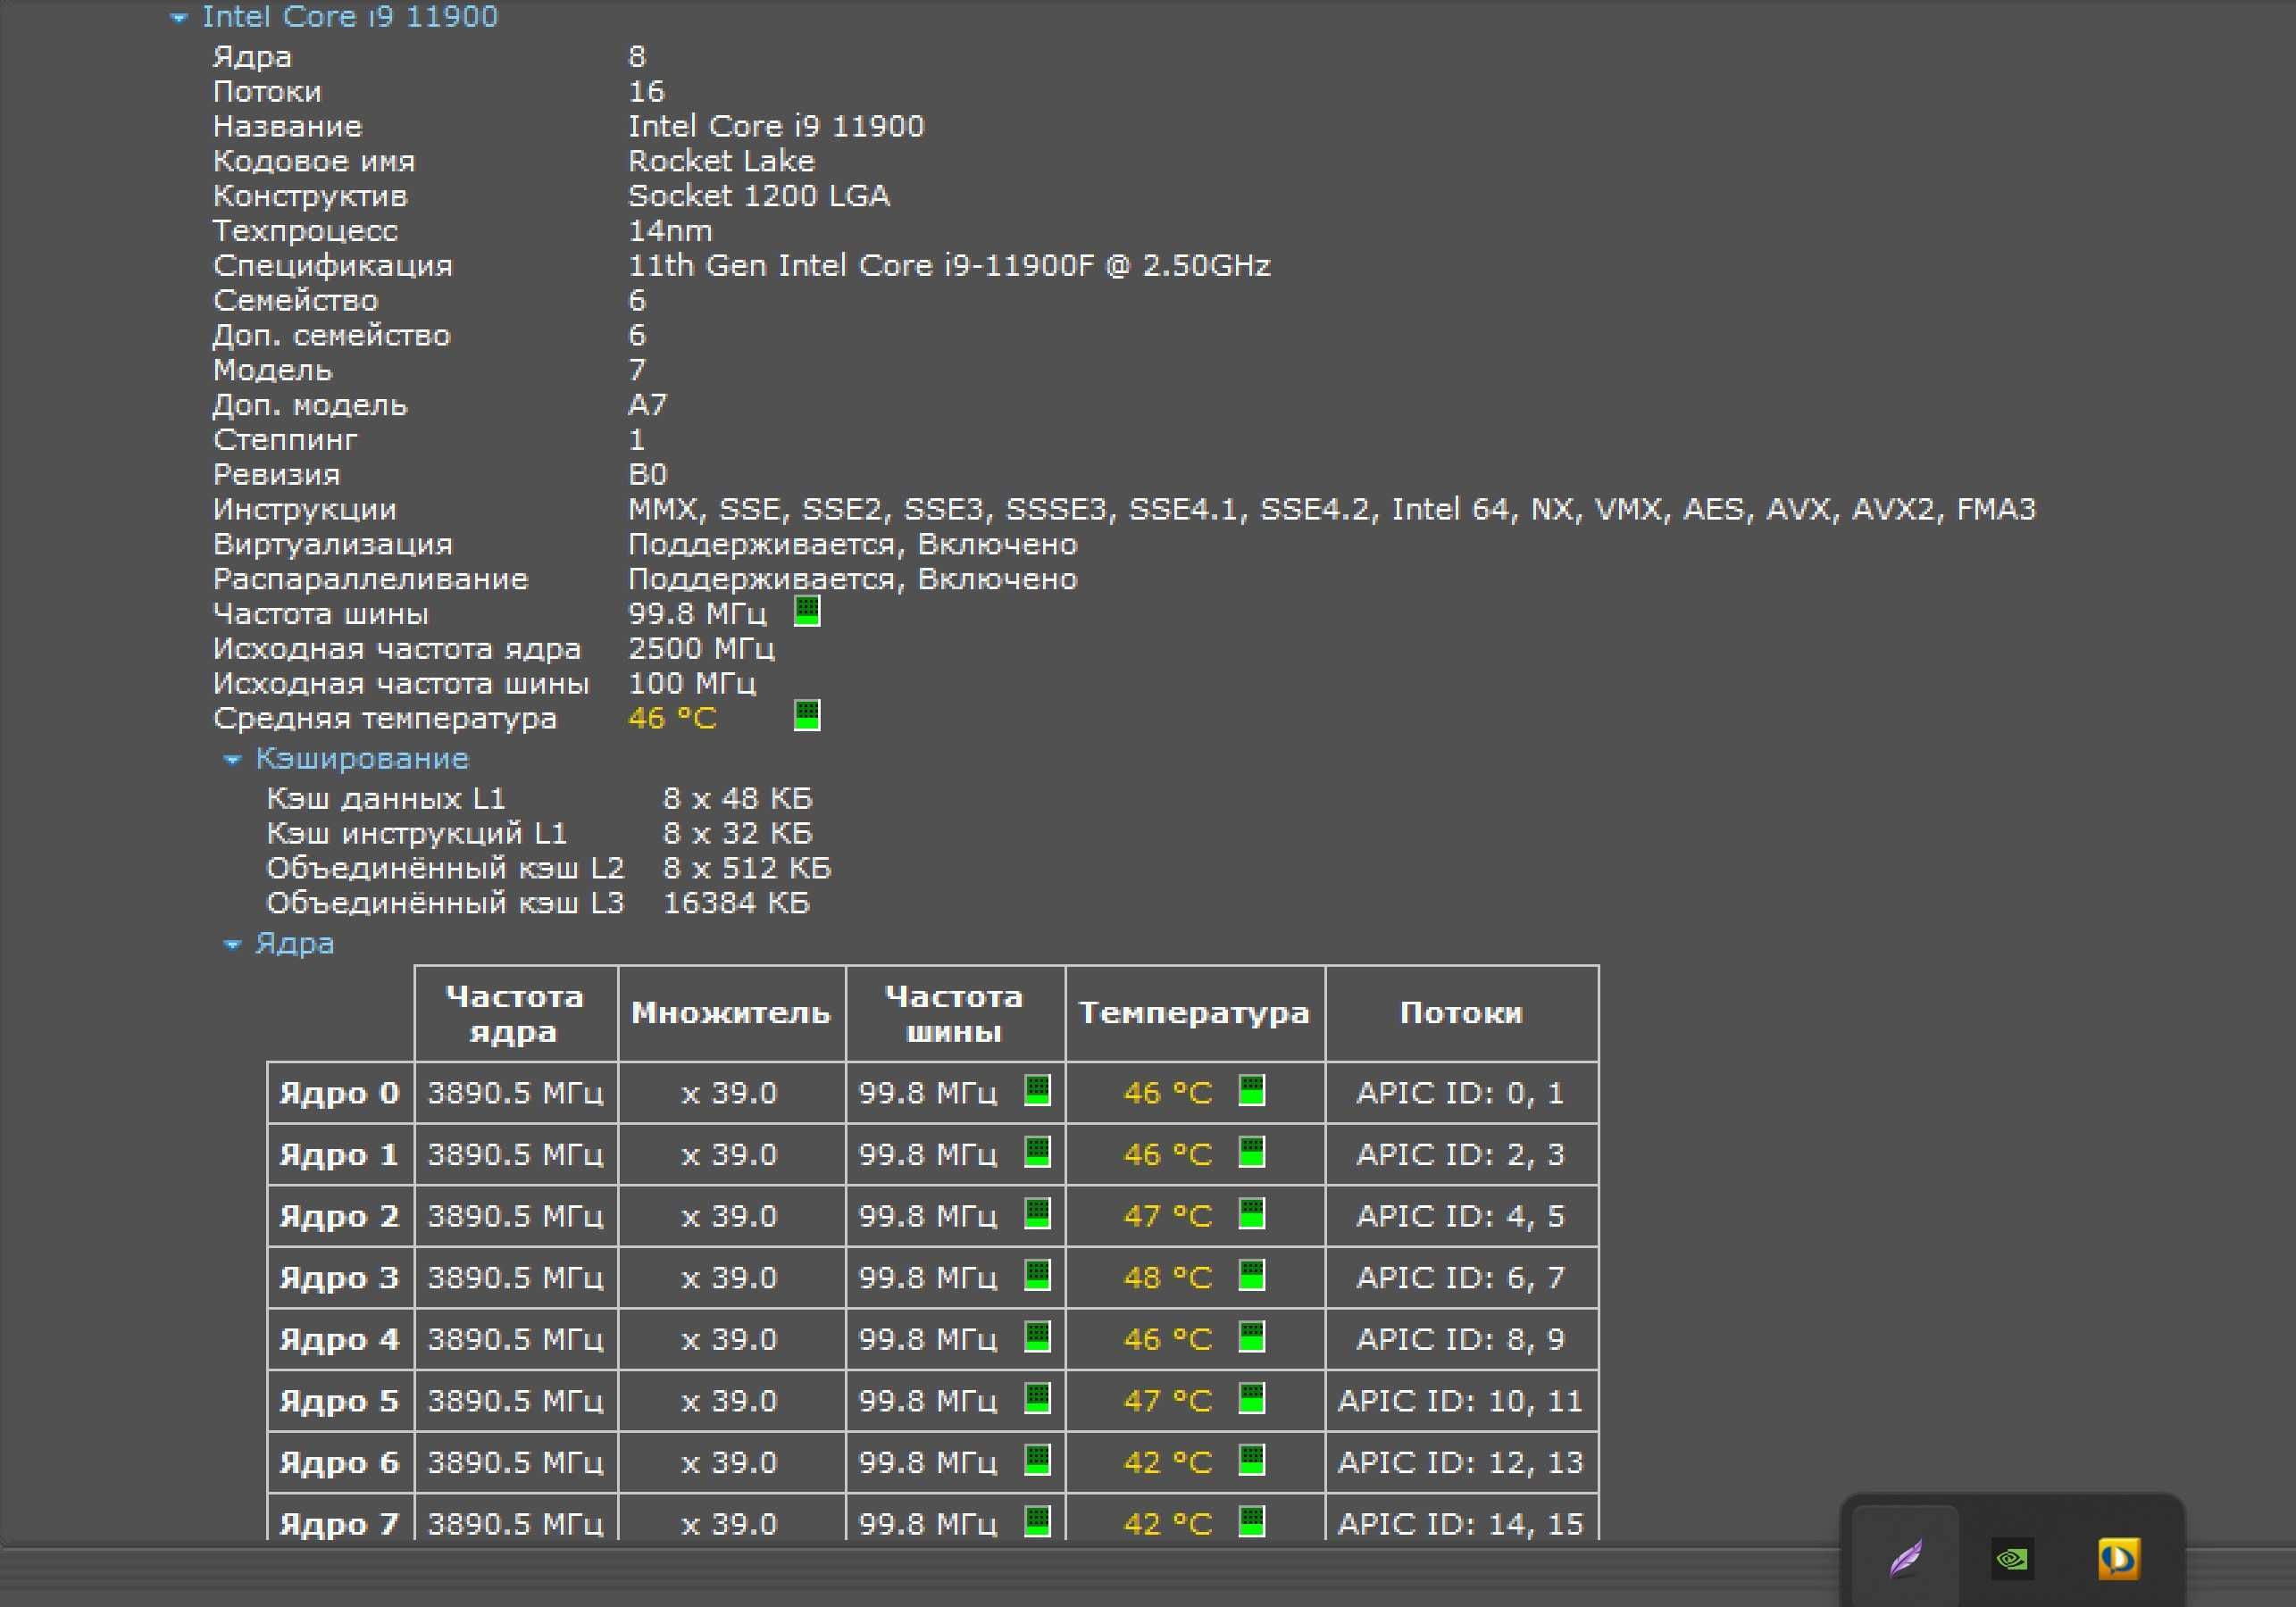Select the Ядра tree heading

(x=295, y=944)
